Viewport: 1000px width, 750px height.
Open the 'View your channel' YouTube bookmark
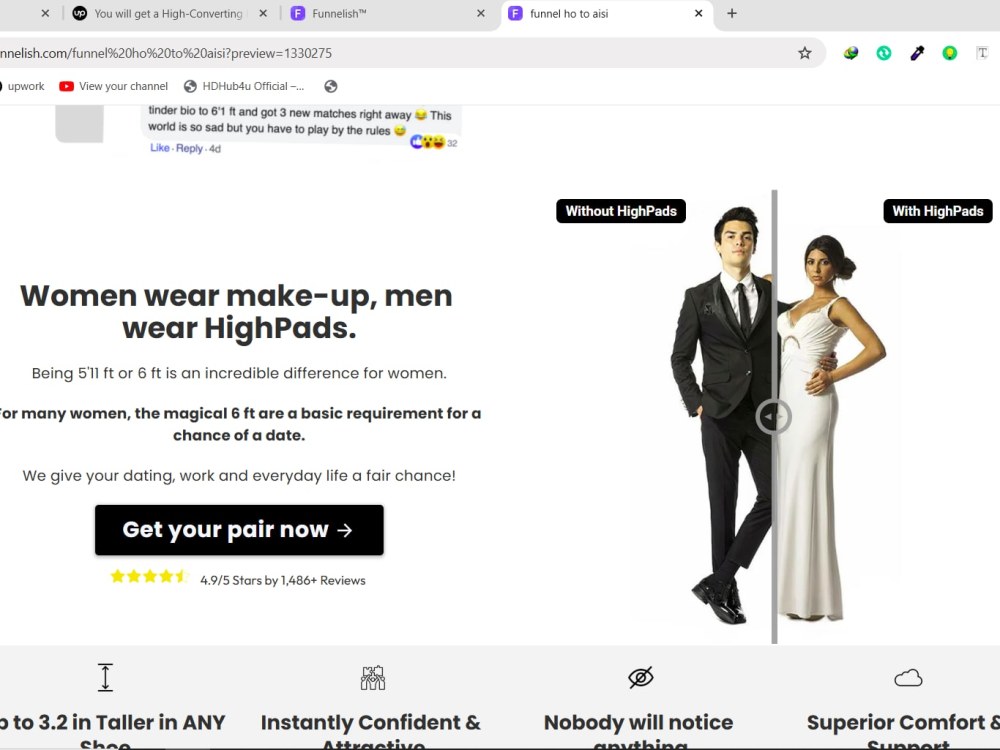tap(114, 86)
